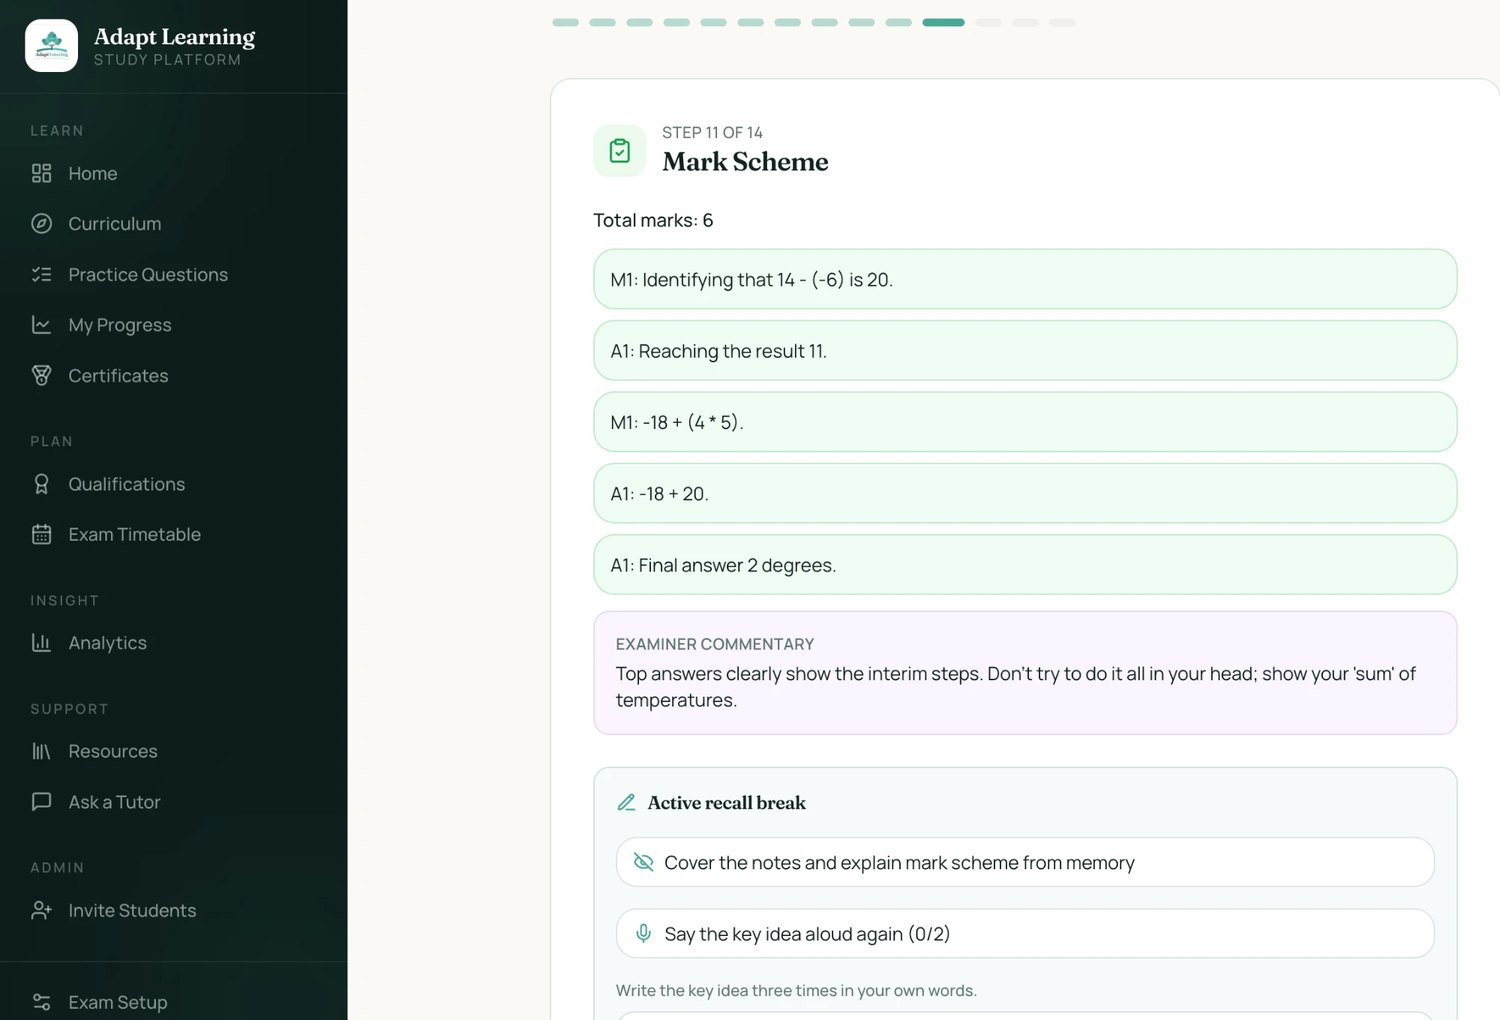Click the pencil icon beside Active recall break
1500x1020 pixels.
pyautogui.click(x=627, y=802)
